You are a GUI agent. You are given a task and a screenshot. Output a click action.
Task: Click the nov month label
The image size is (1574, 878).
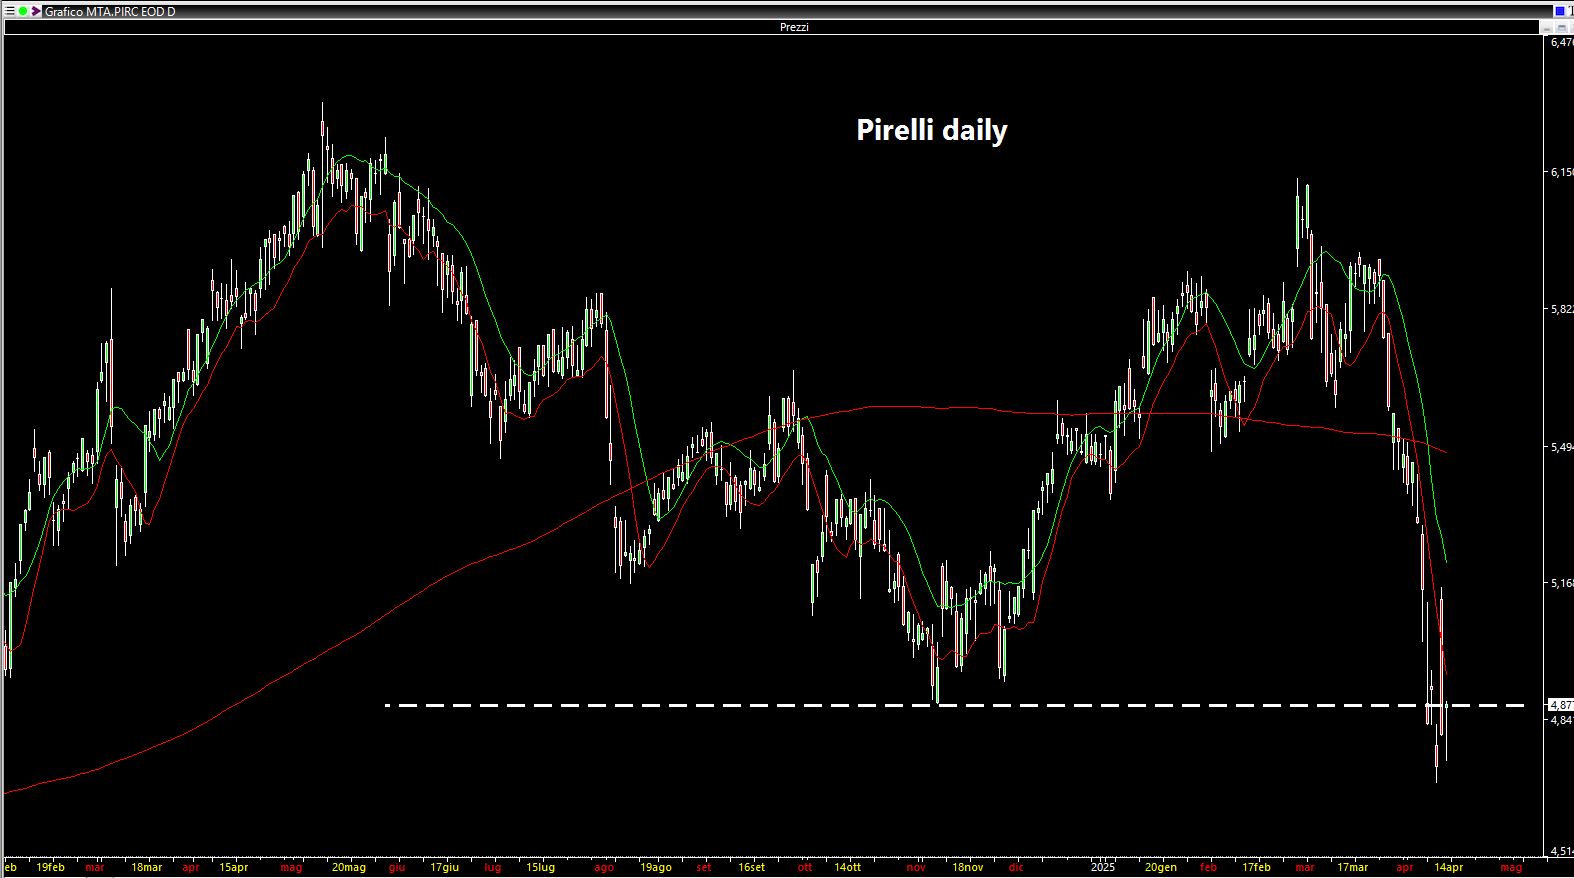(x=916, y=867)
